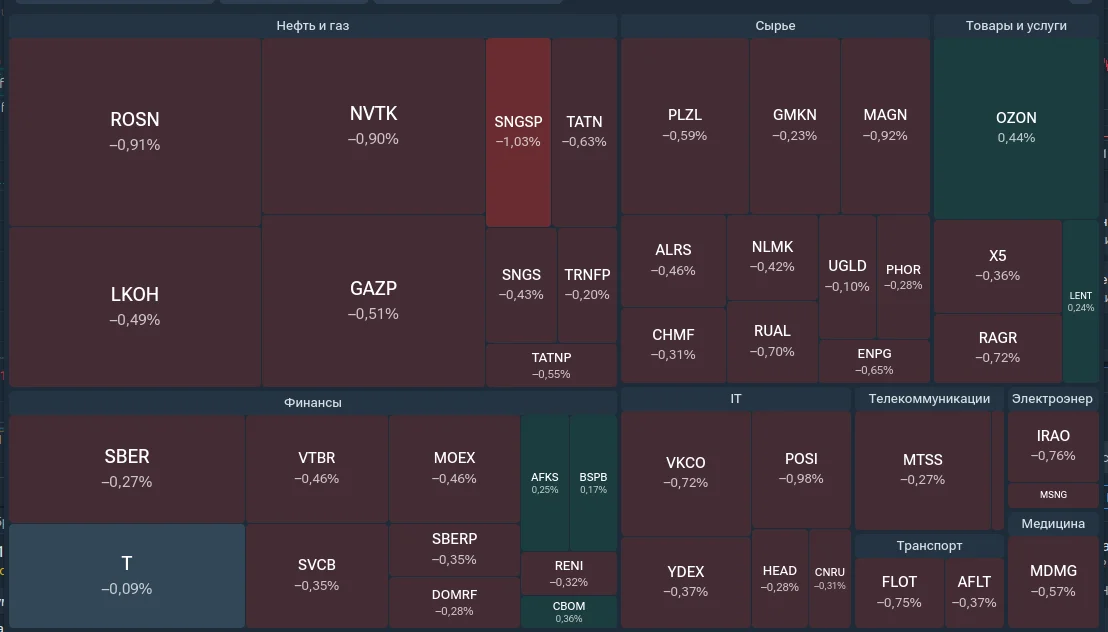1108x632 pixels.
Task: Select the VKCO tile in IT
Action: (x=685, y=473)
